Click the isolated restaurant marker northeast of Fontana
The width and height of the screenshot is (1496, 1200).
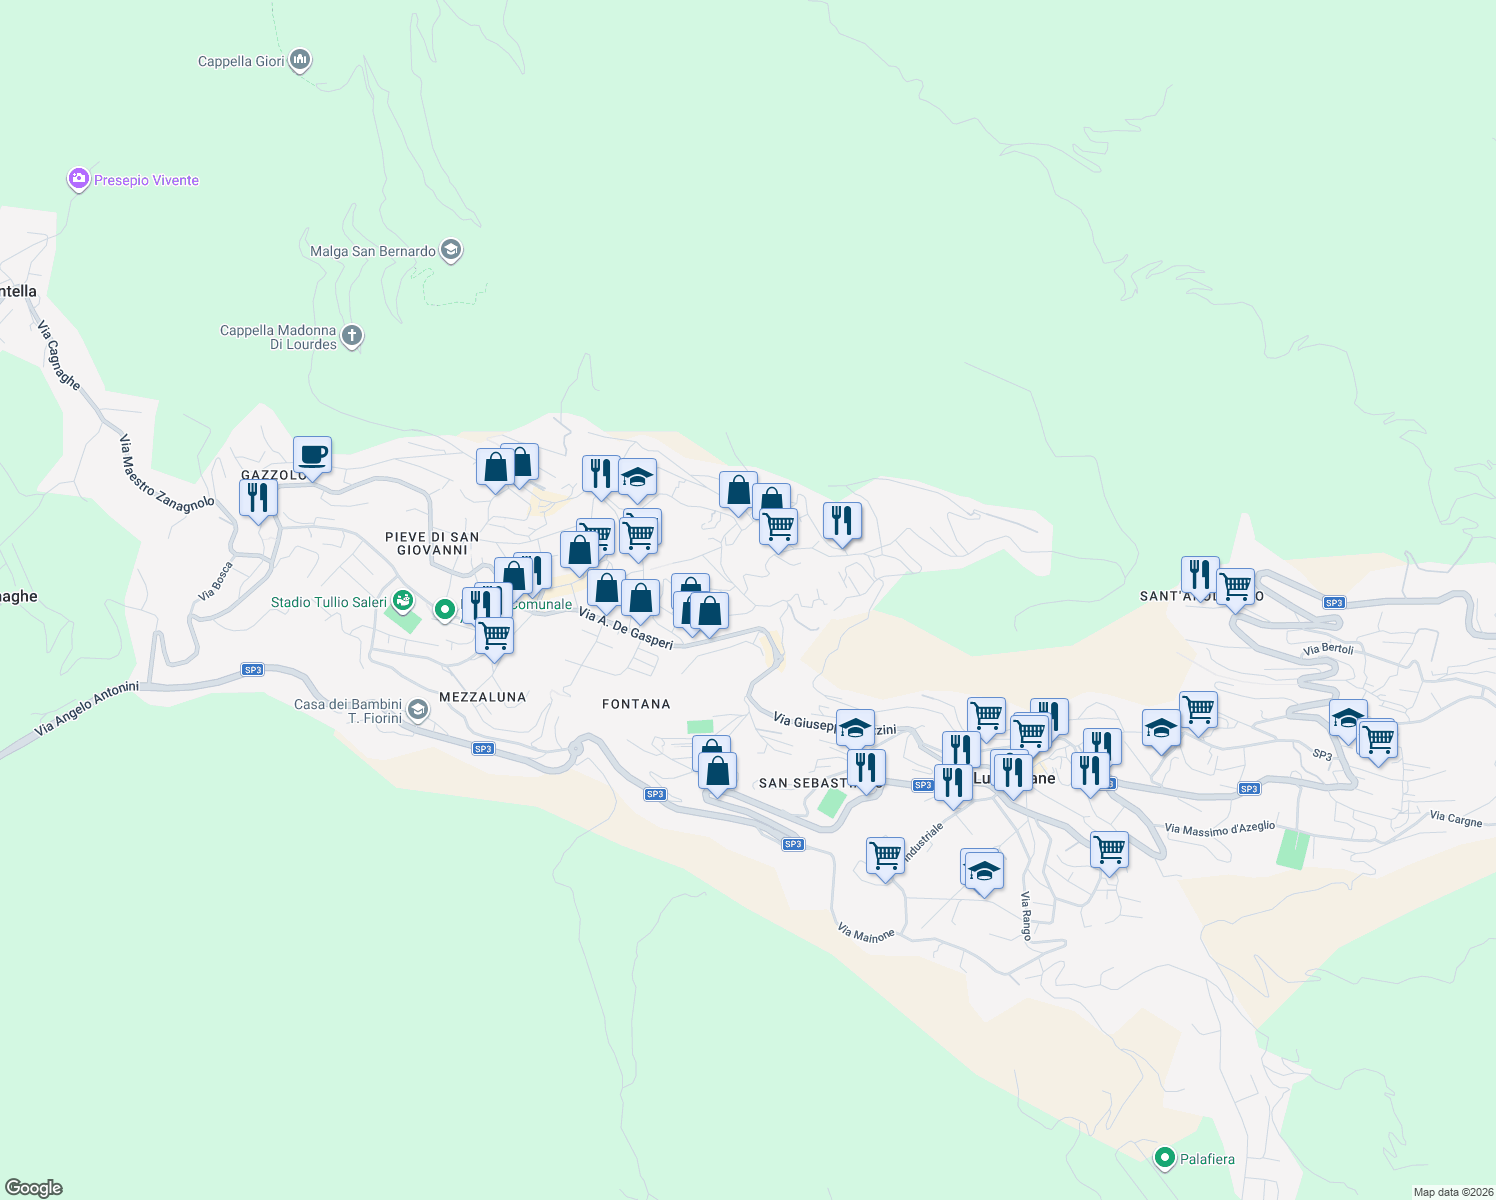(x=842, y=522)
